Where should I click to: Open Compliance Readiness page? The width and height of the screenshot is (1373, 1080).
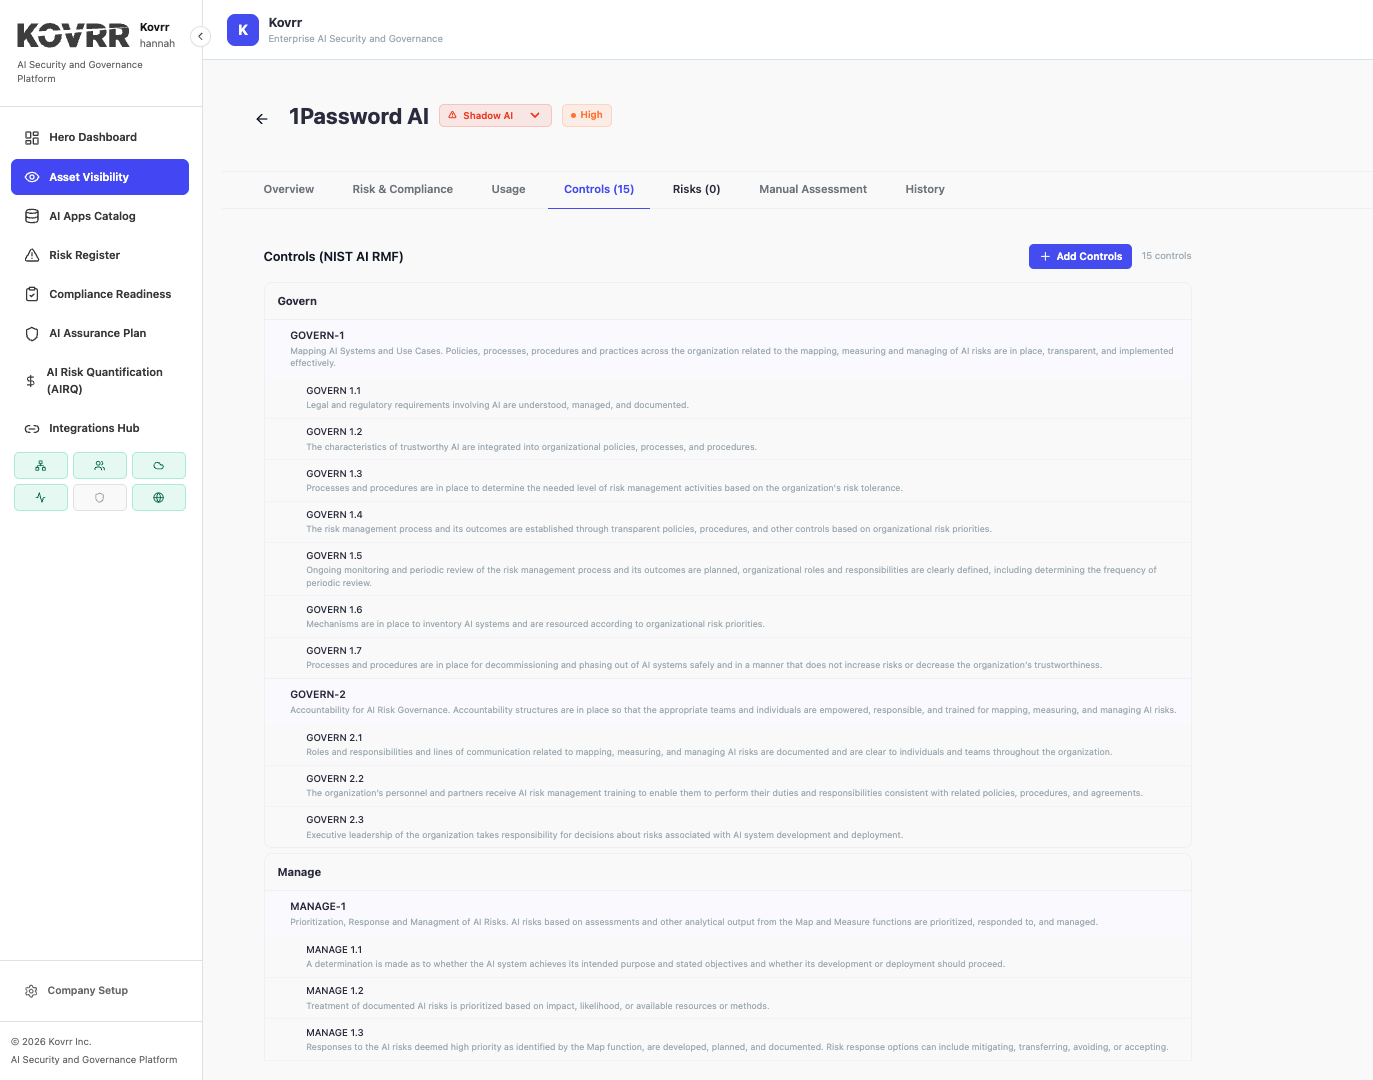pos(100,294)
